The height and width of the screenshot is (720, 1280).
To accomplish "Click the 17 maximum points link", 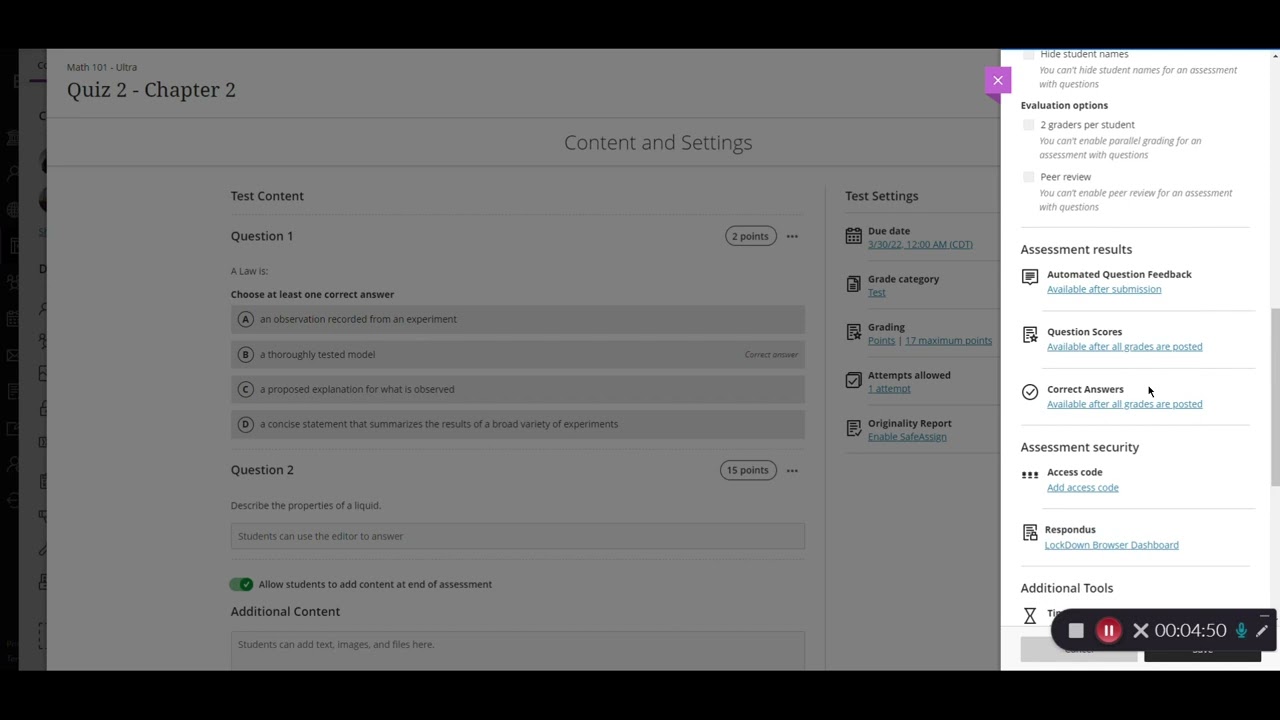I will [948, 340].
